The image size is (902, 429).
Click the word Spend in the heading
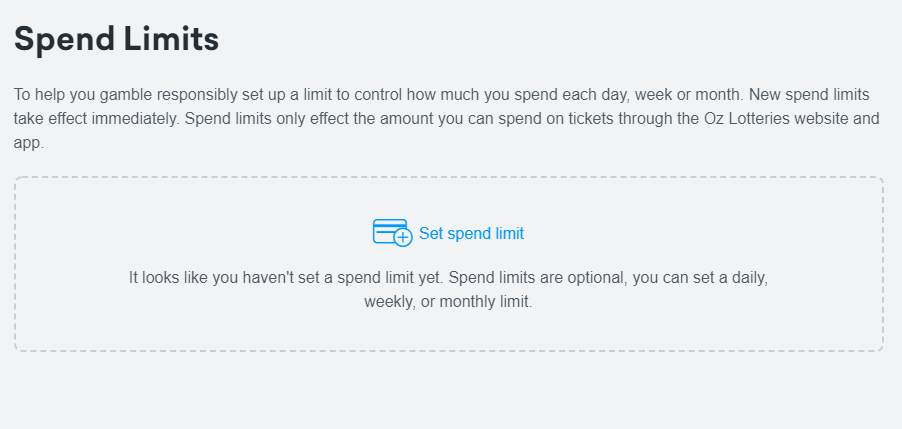pyautogui.click(x=64, y=39)
